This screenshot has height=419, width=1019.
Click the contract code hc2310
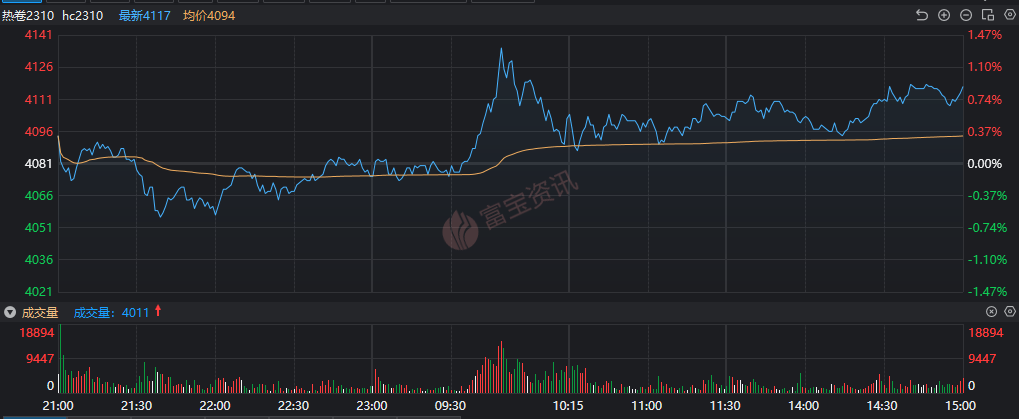point(83,16)
